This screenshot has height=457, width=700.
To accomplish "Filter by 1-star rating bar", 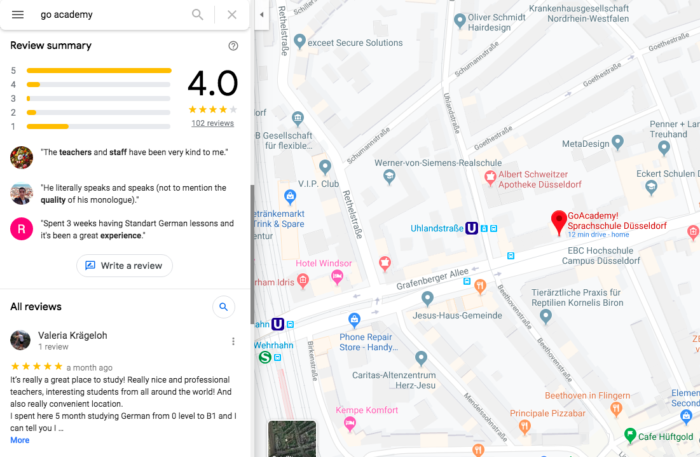I will (x=99, y=127).
